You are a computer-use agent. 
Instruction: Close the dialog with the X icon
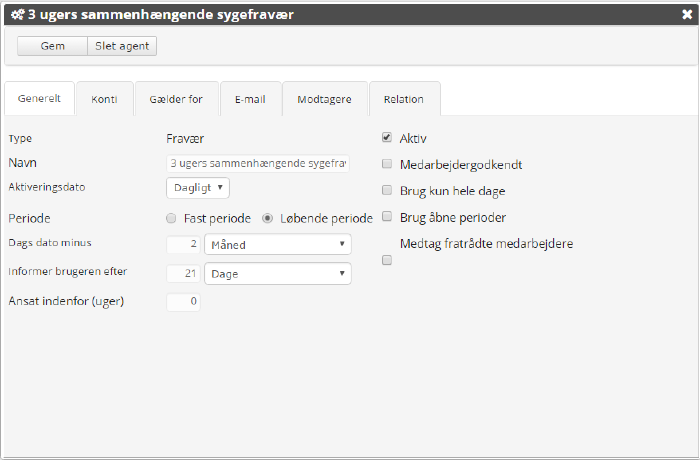point(685,15)
